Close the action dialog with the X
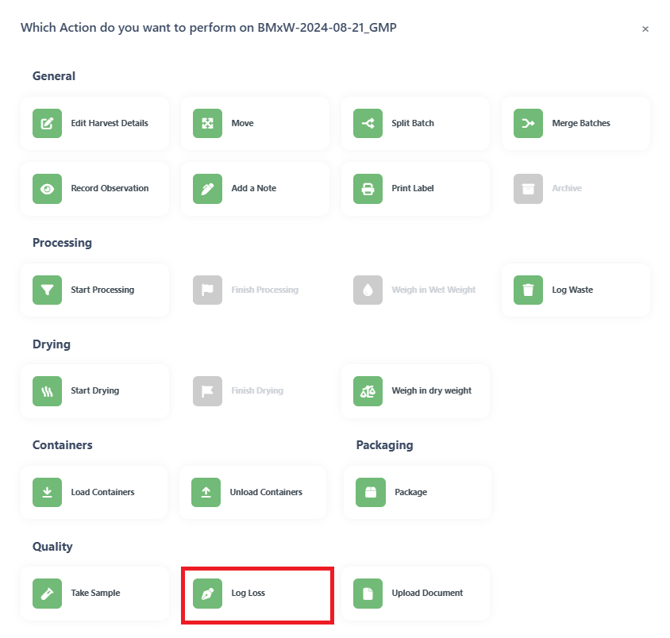 (645, 29)
